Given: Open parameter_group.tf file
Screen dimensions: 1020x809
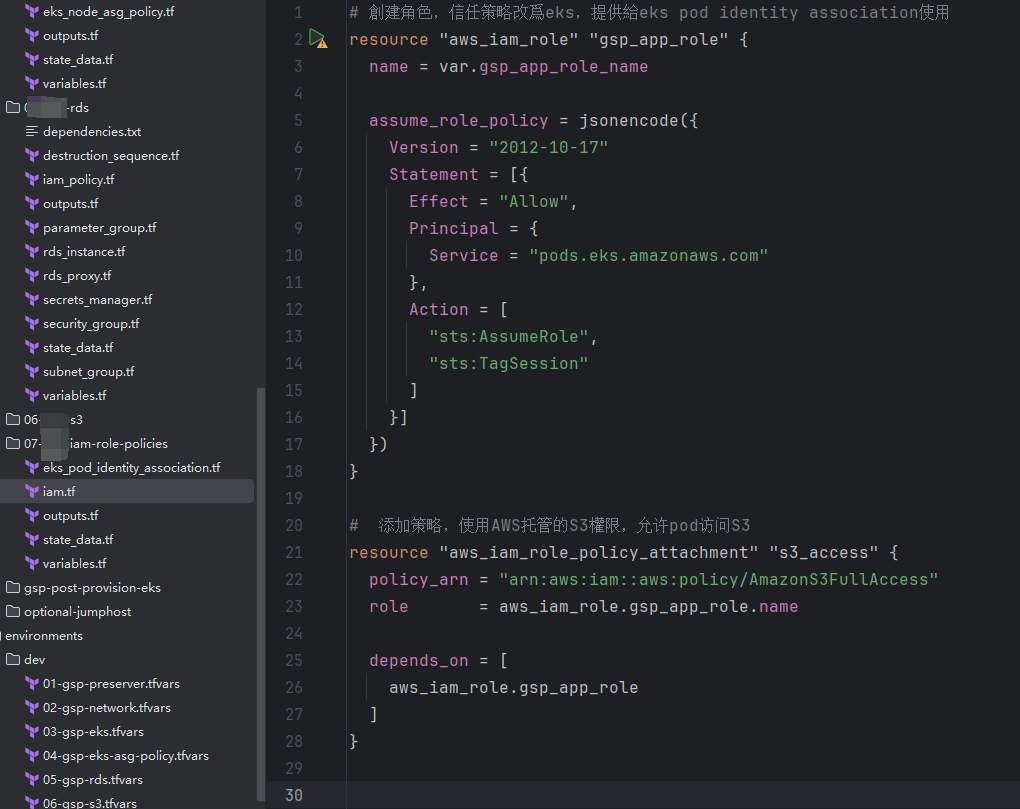Looking at the screenshot, I should tap(100, 228).
